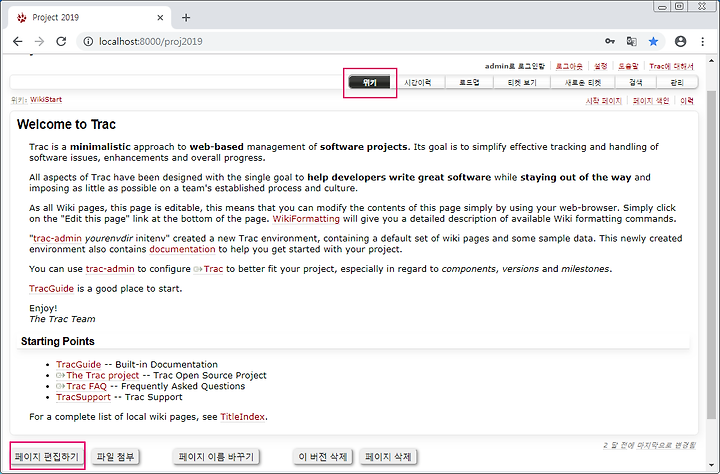
Task: Open the 시간이력 (Timeline) tab
Action: [417, 82]
